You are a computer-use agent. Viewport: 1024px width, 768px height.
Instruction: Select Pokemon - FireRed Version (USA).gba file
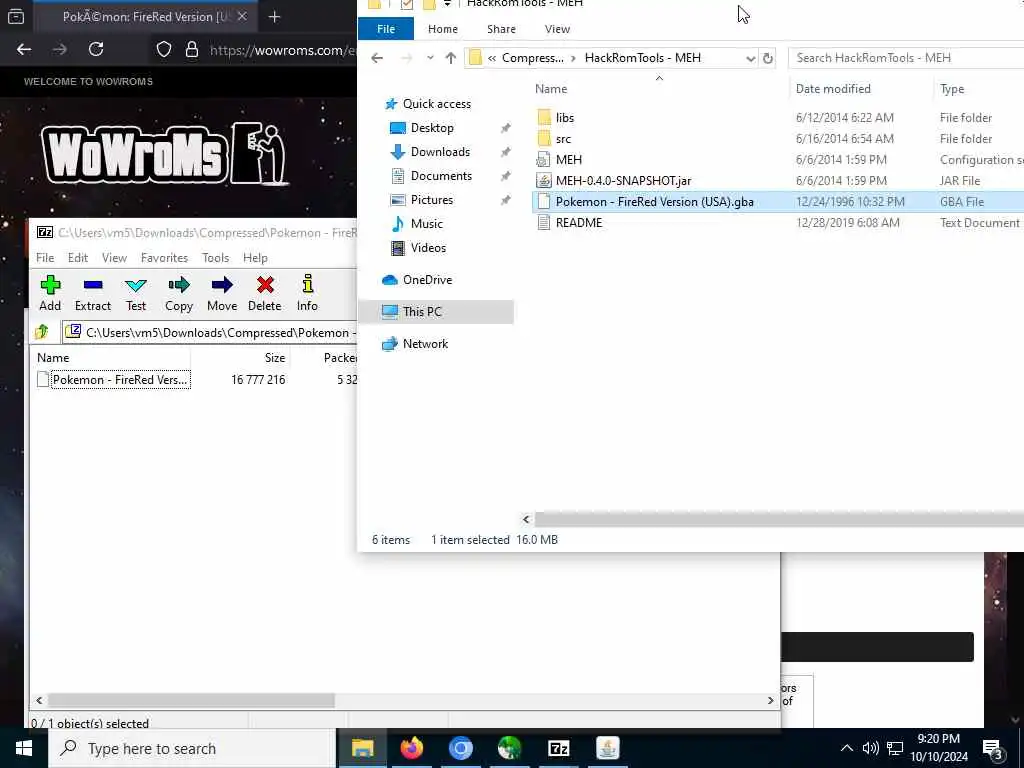coord(654,201)
